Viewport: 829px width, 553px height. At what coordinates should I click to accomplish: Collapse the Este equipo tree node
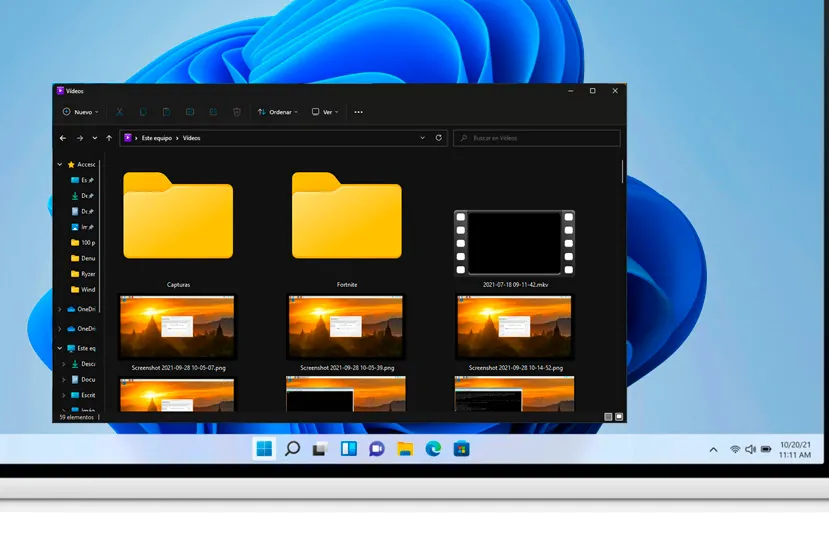tap(60, 348)
